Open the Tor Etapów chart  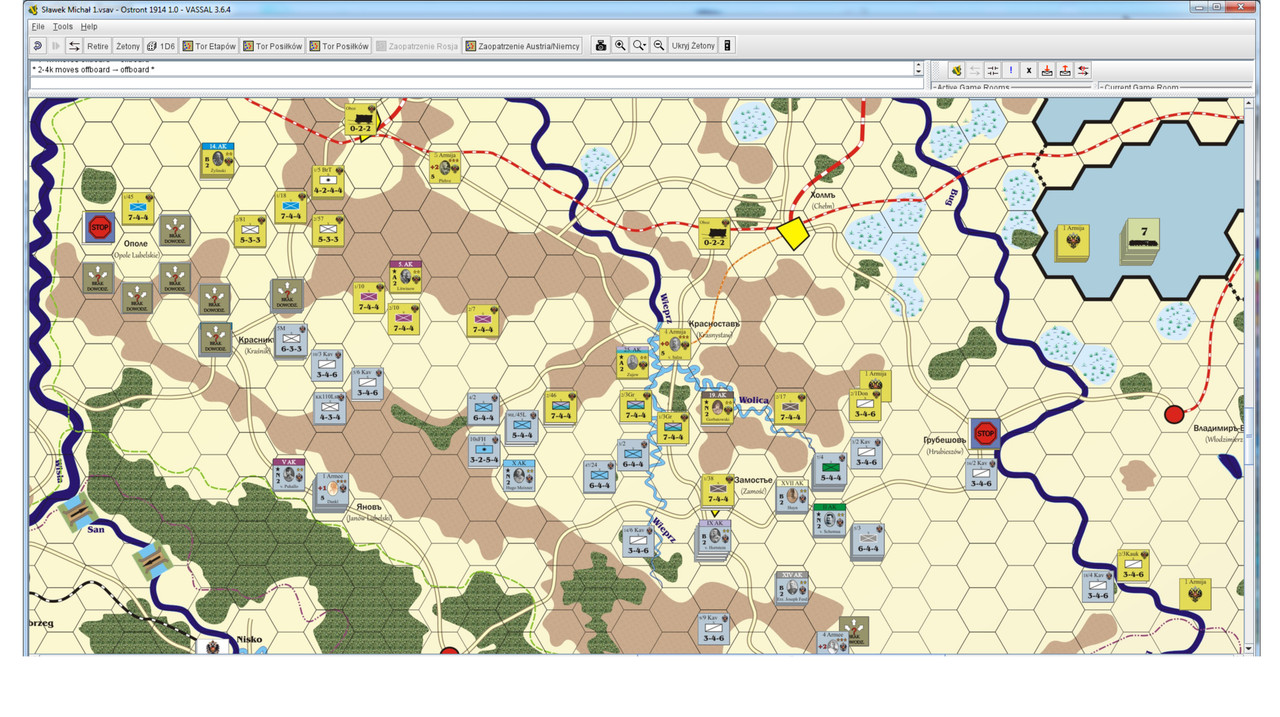click(209, 46)
